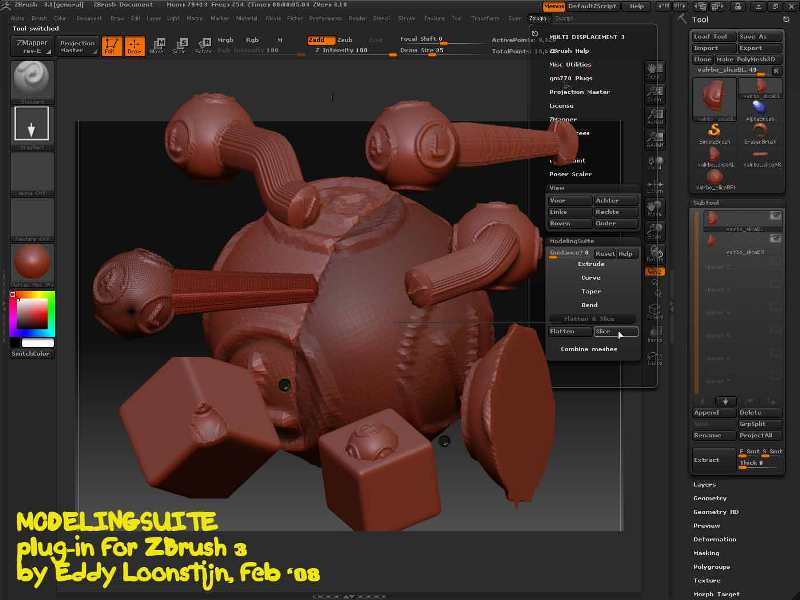
Task: Expand the MULTI DISPLACEMENT 3 section
Action: pyautogui.click(x=587, y=37)
